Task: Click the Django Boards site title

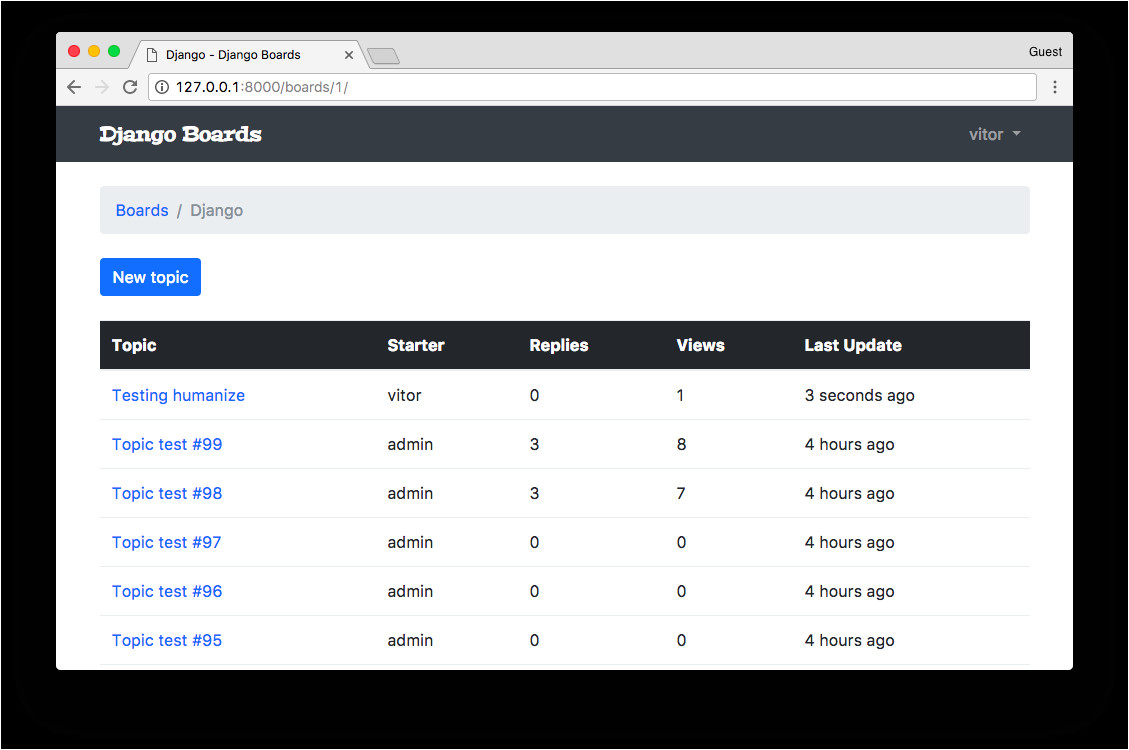Action: [x=180, y=134]
